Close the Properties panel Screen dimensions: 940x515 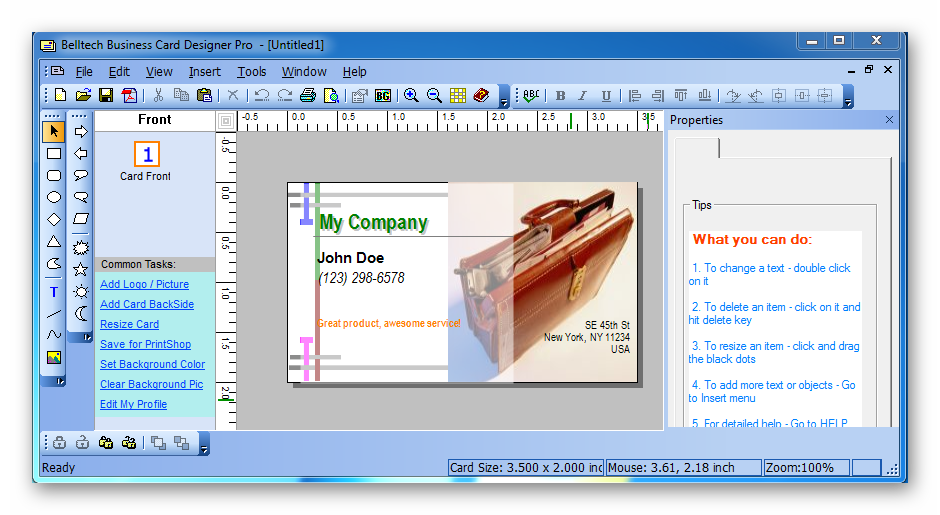889,120
